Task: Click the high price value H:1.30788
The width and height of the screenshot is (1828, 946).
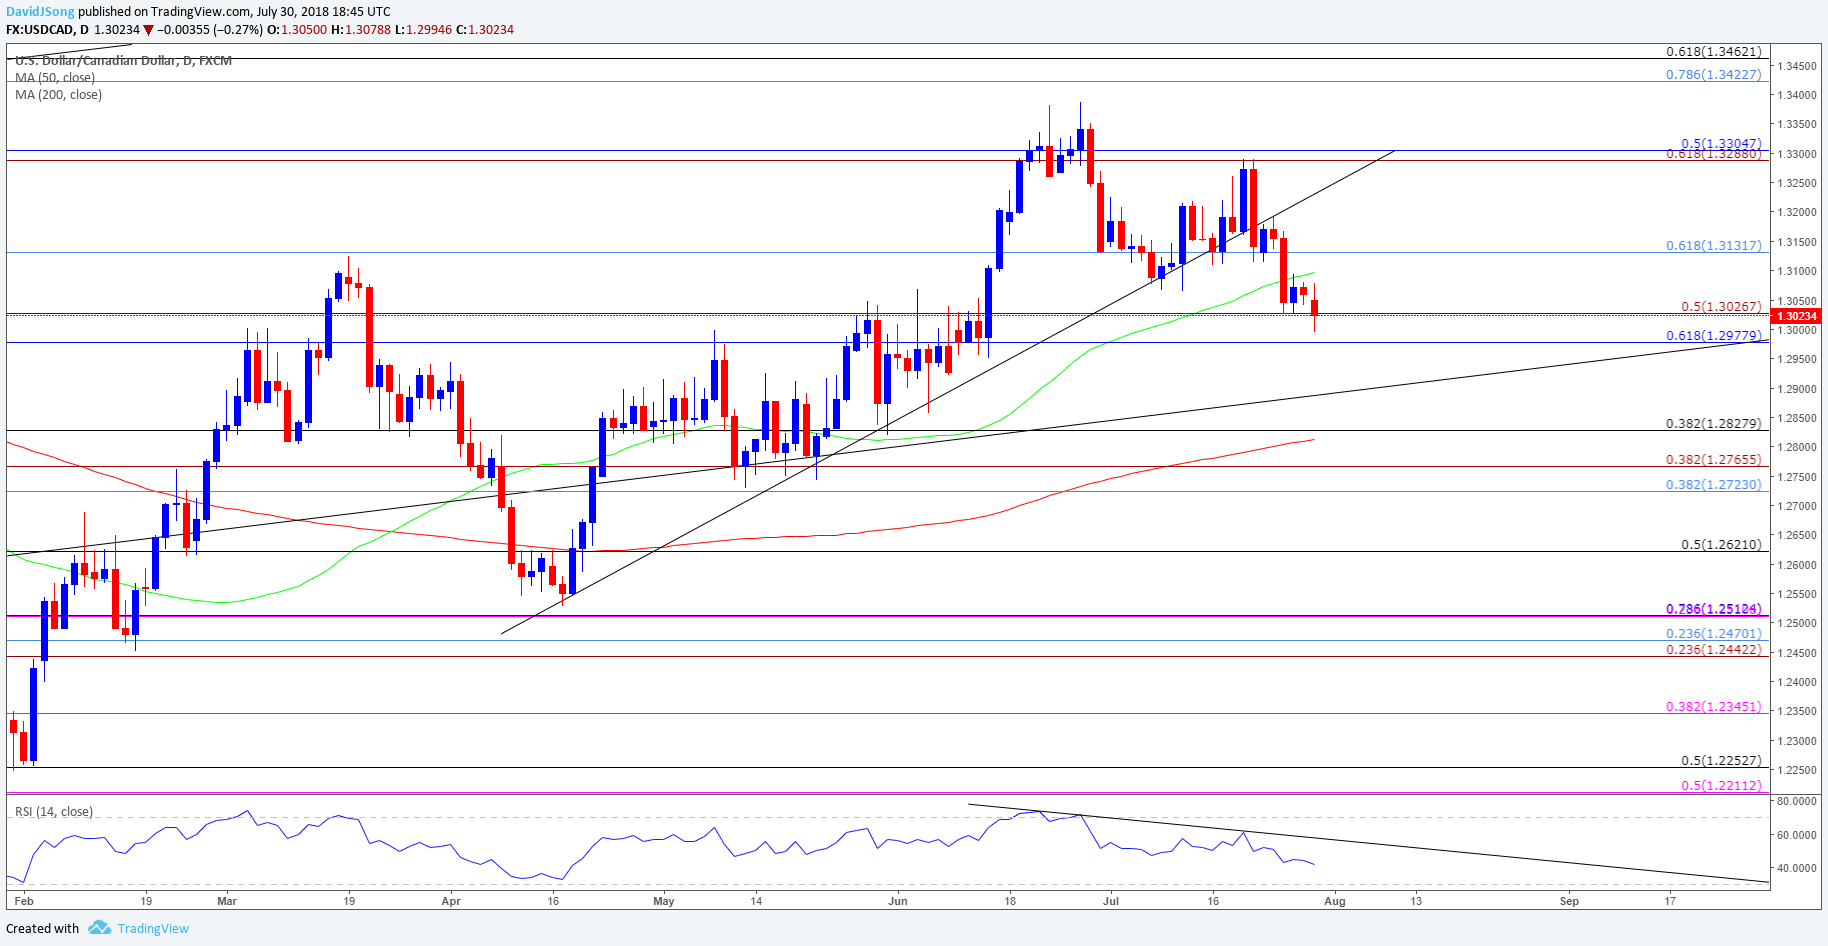Action: pyautogui.click(x=361, y=29)
